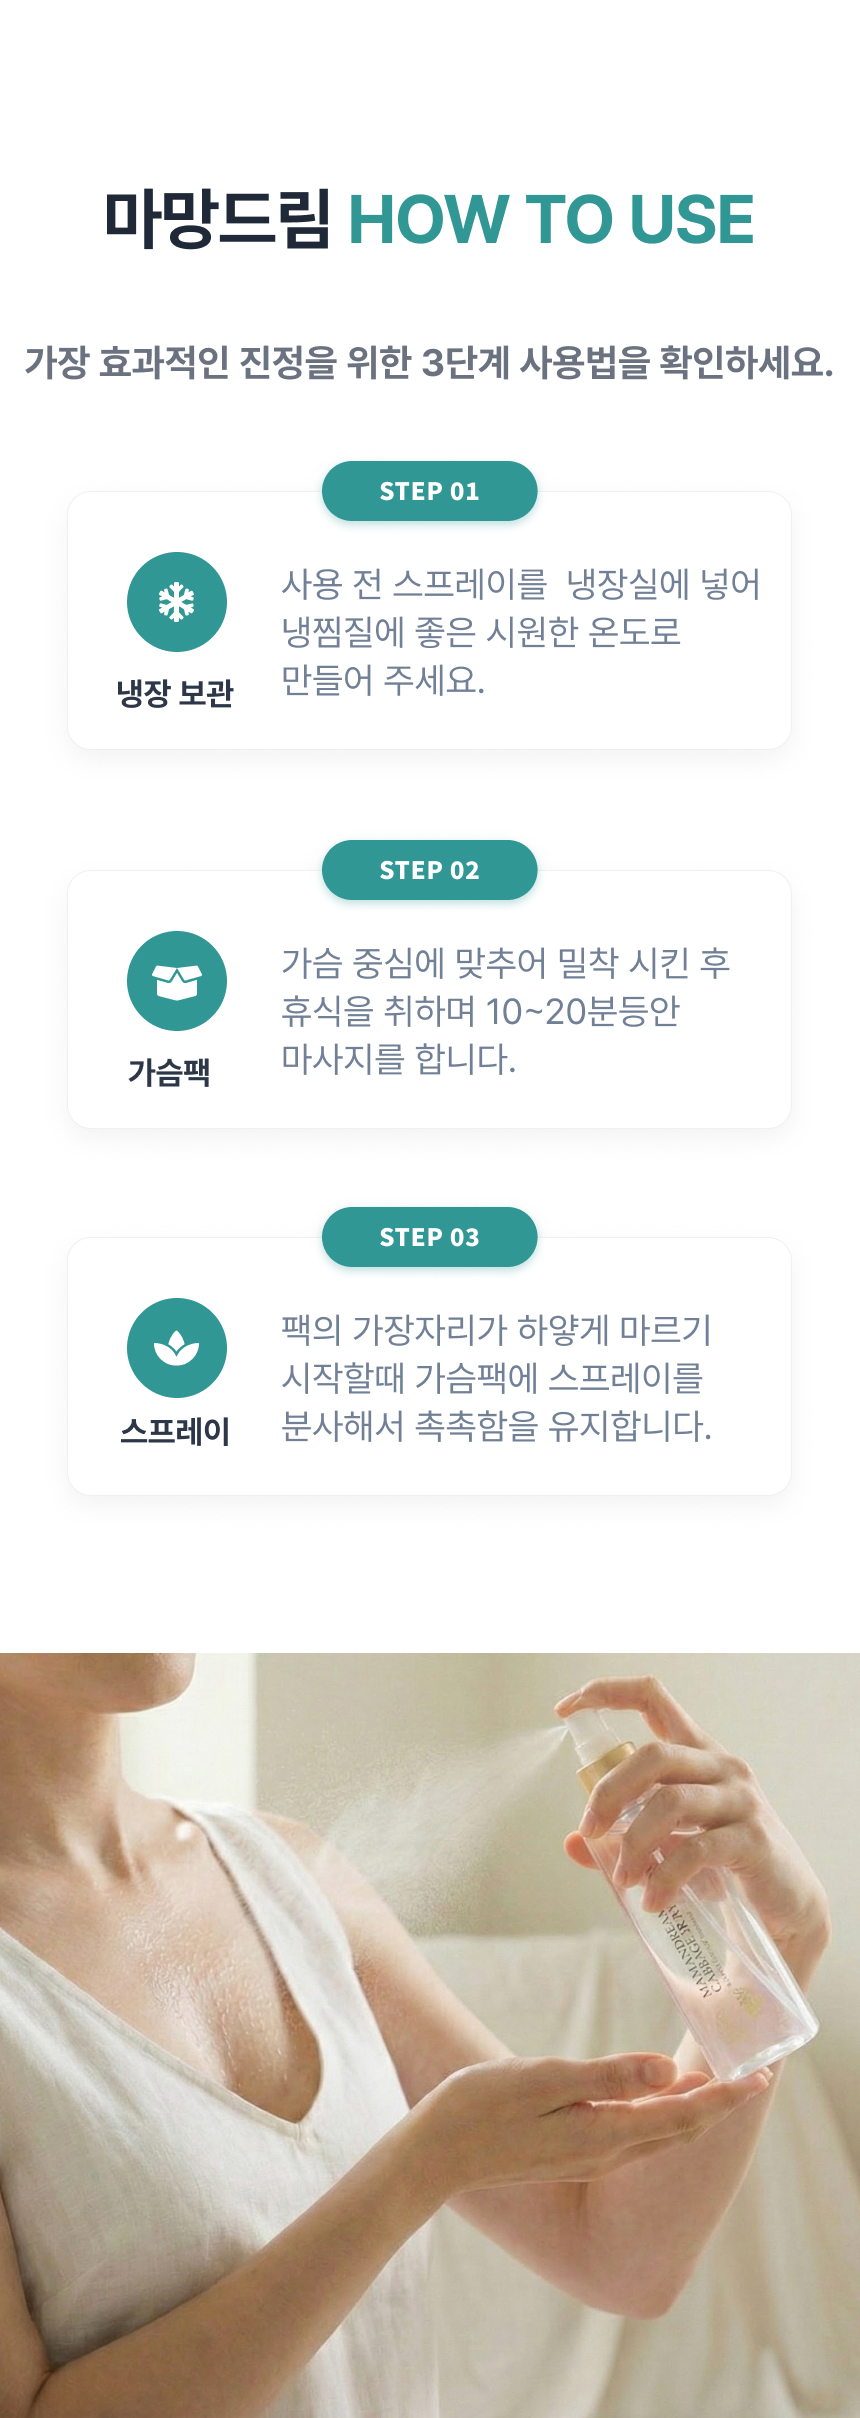Select the STEP 02 badge
The width and height of the screenshot is (860, 2418).
click(x=429, y=870)
